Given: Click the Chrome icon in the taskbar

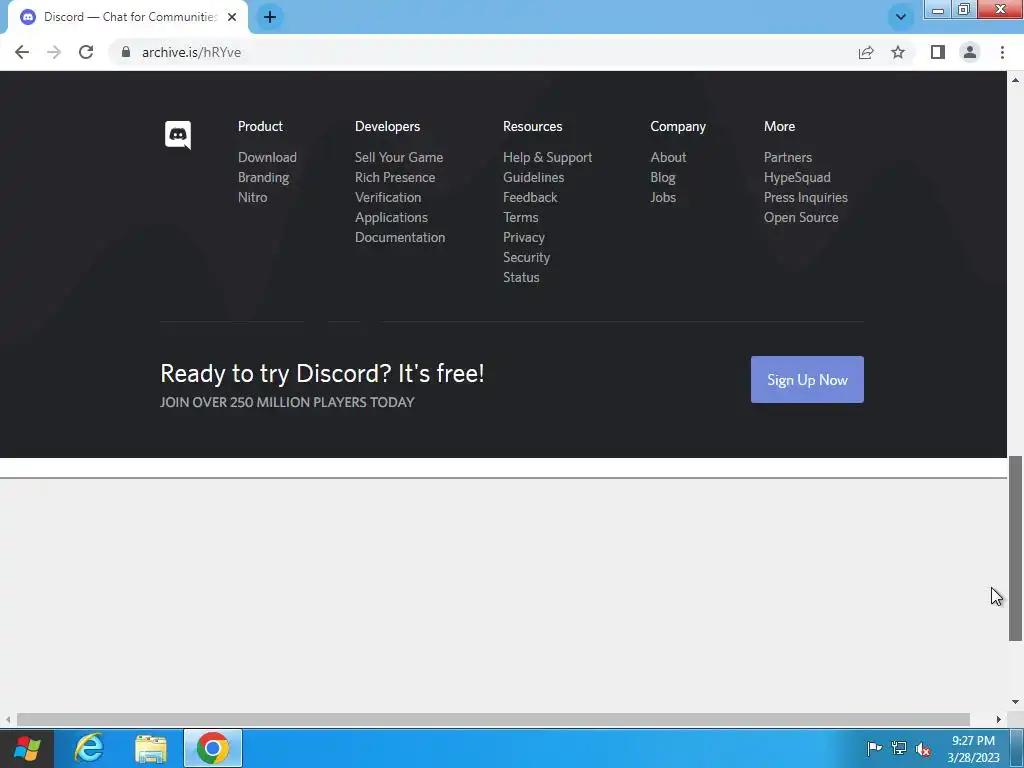Looking at the screenshot, I should [x=213, y=748].
